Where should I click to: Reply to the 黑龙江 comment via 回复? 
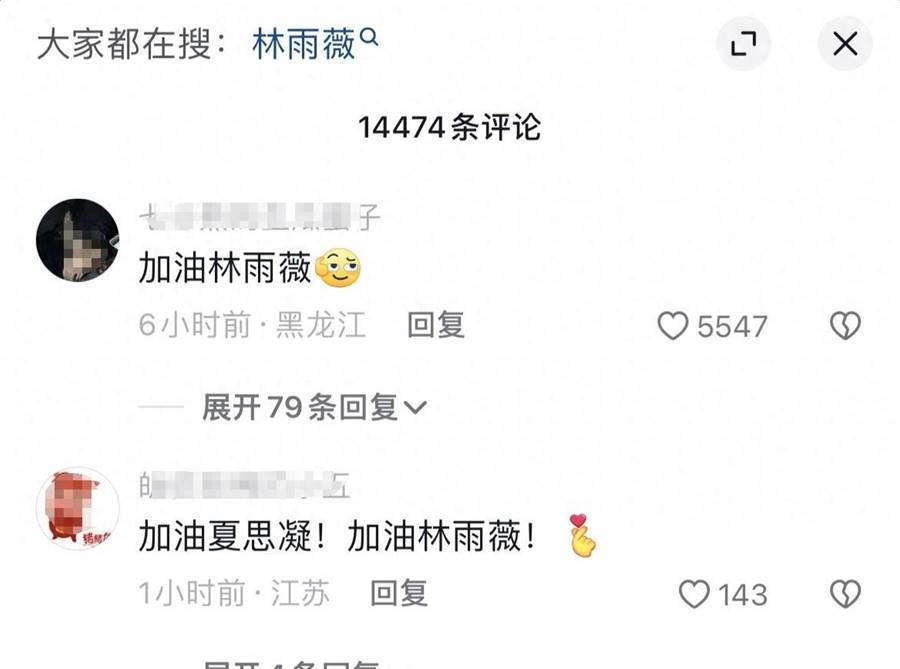[x=436, y=325]
